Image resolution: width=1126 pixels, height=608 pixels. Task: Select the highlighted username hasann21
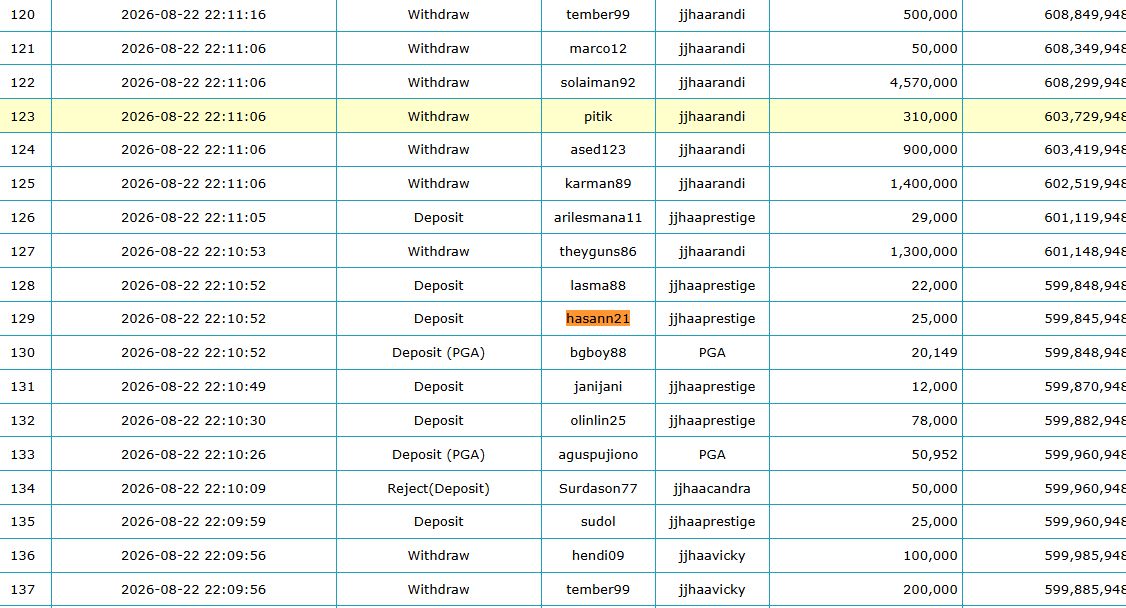tap(597, 319)
